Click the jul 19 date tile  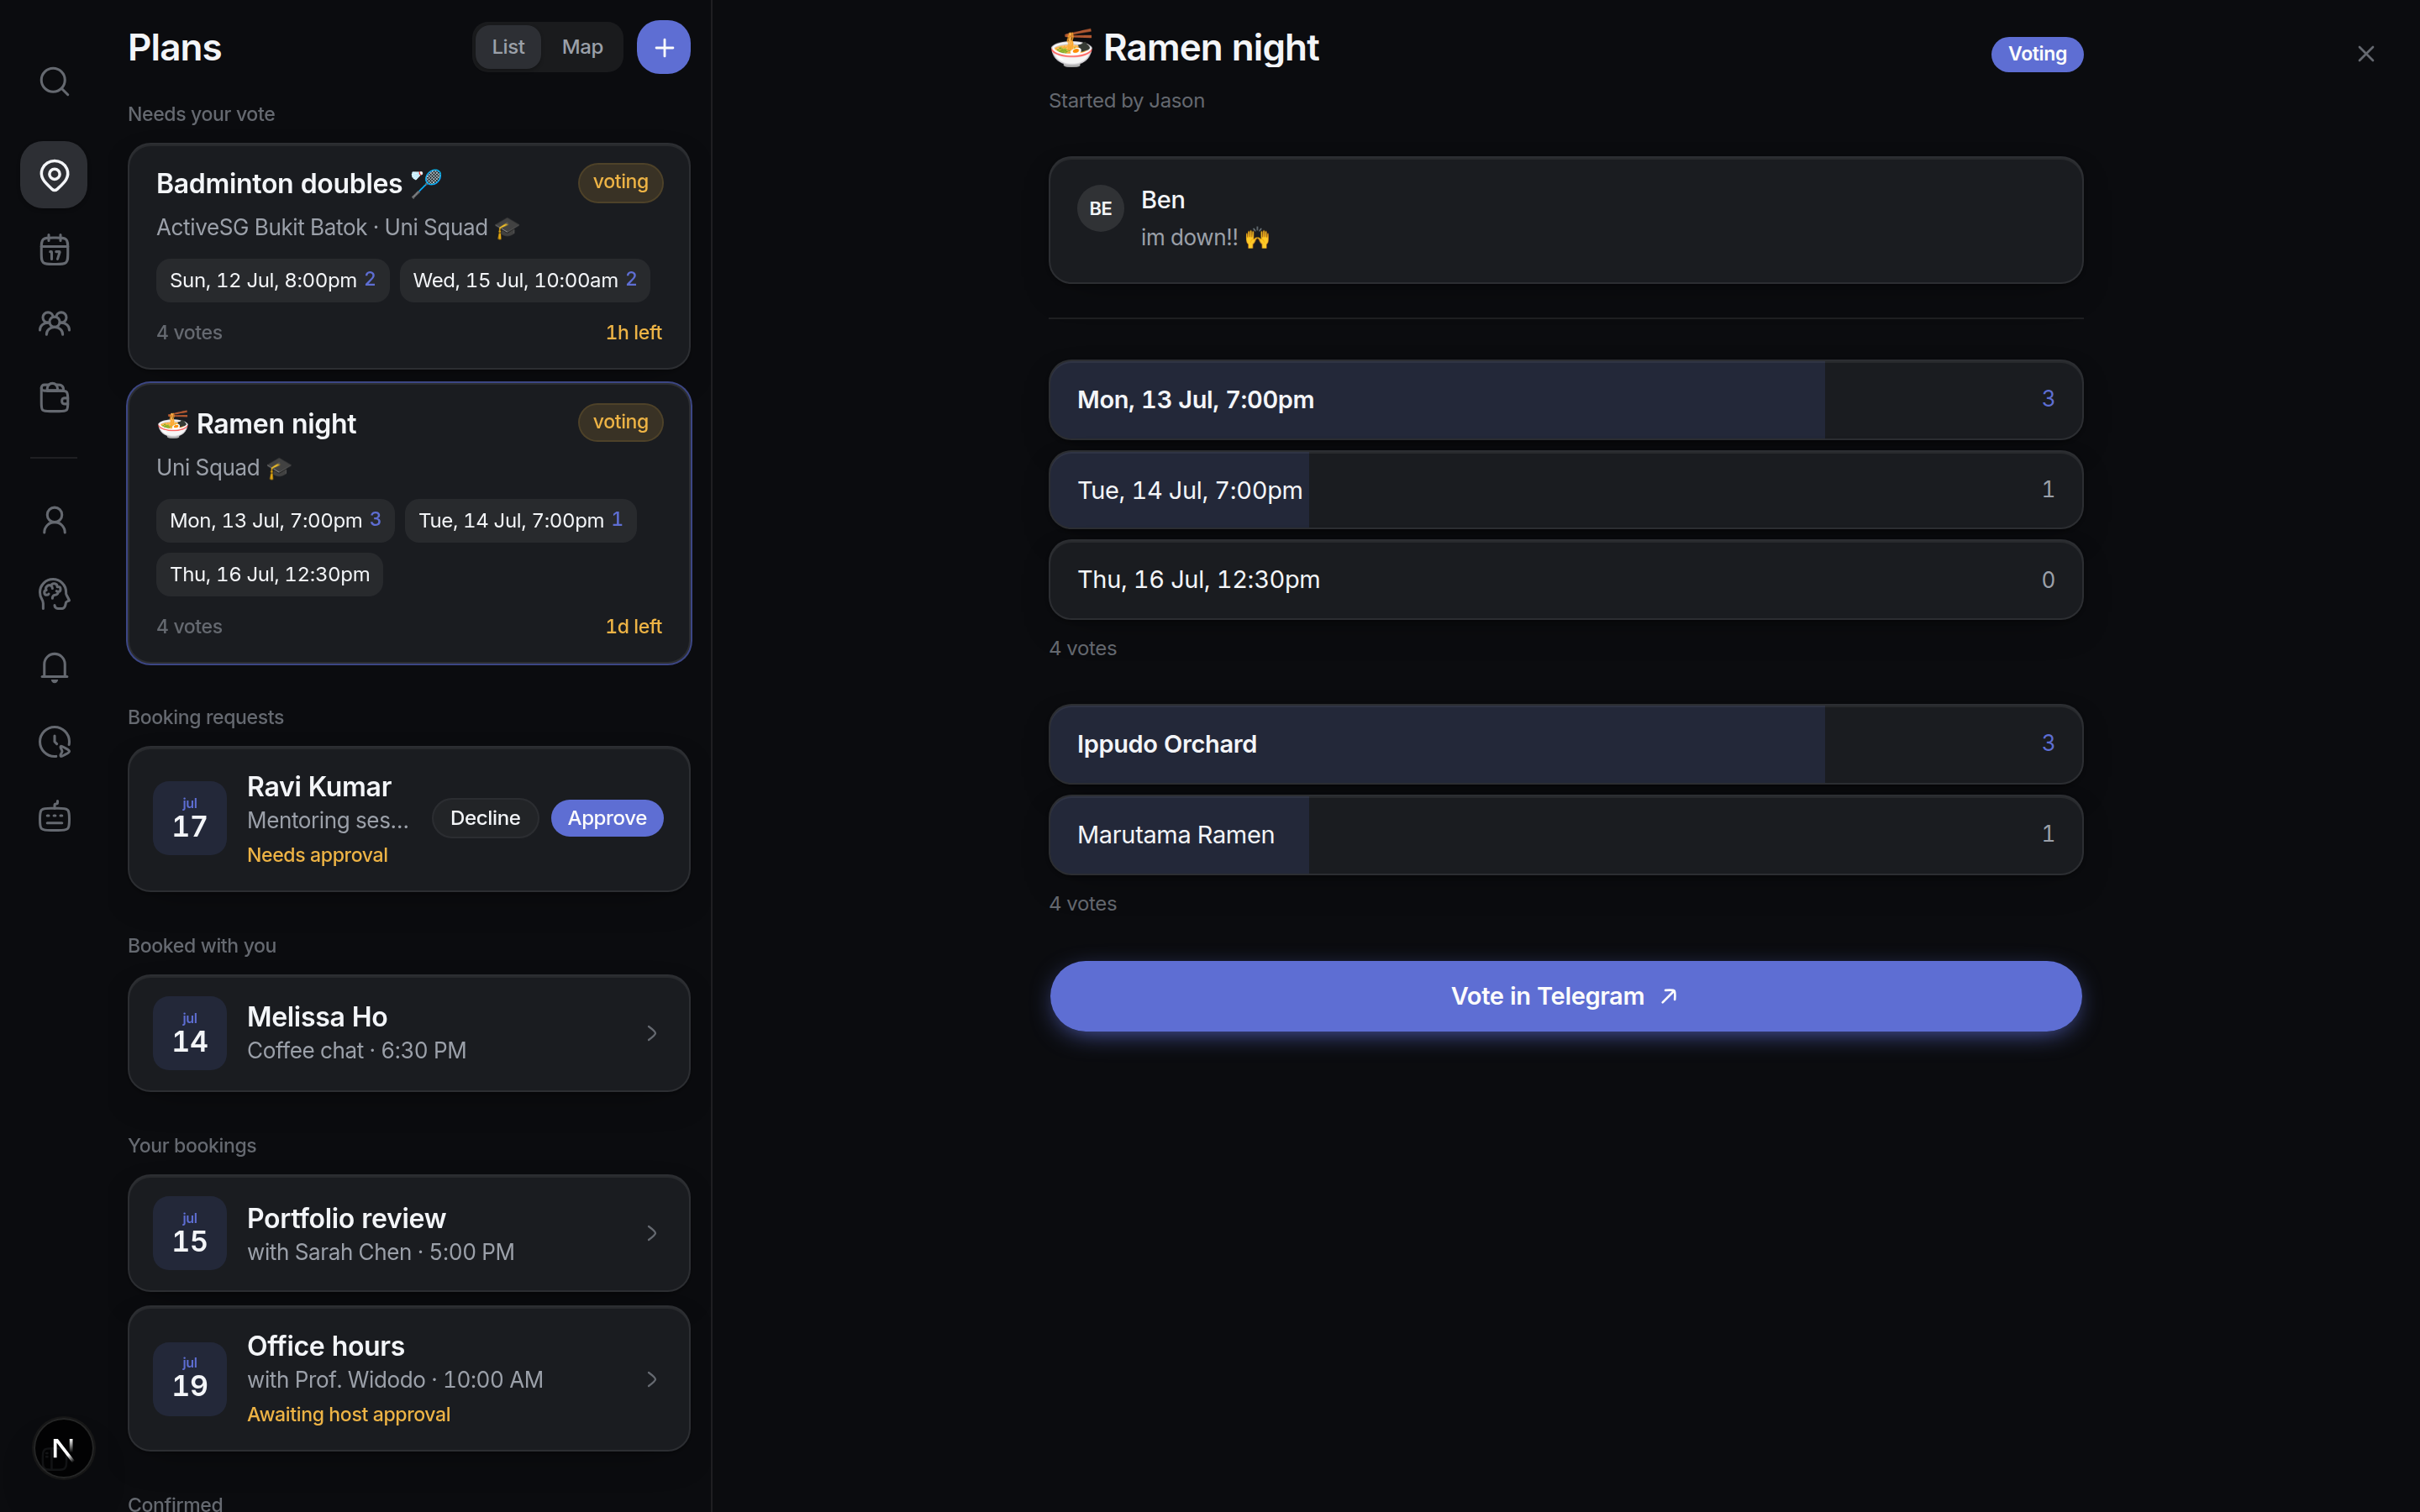(190, 1379)
